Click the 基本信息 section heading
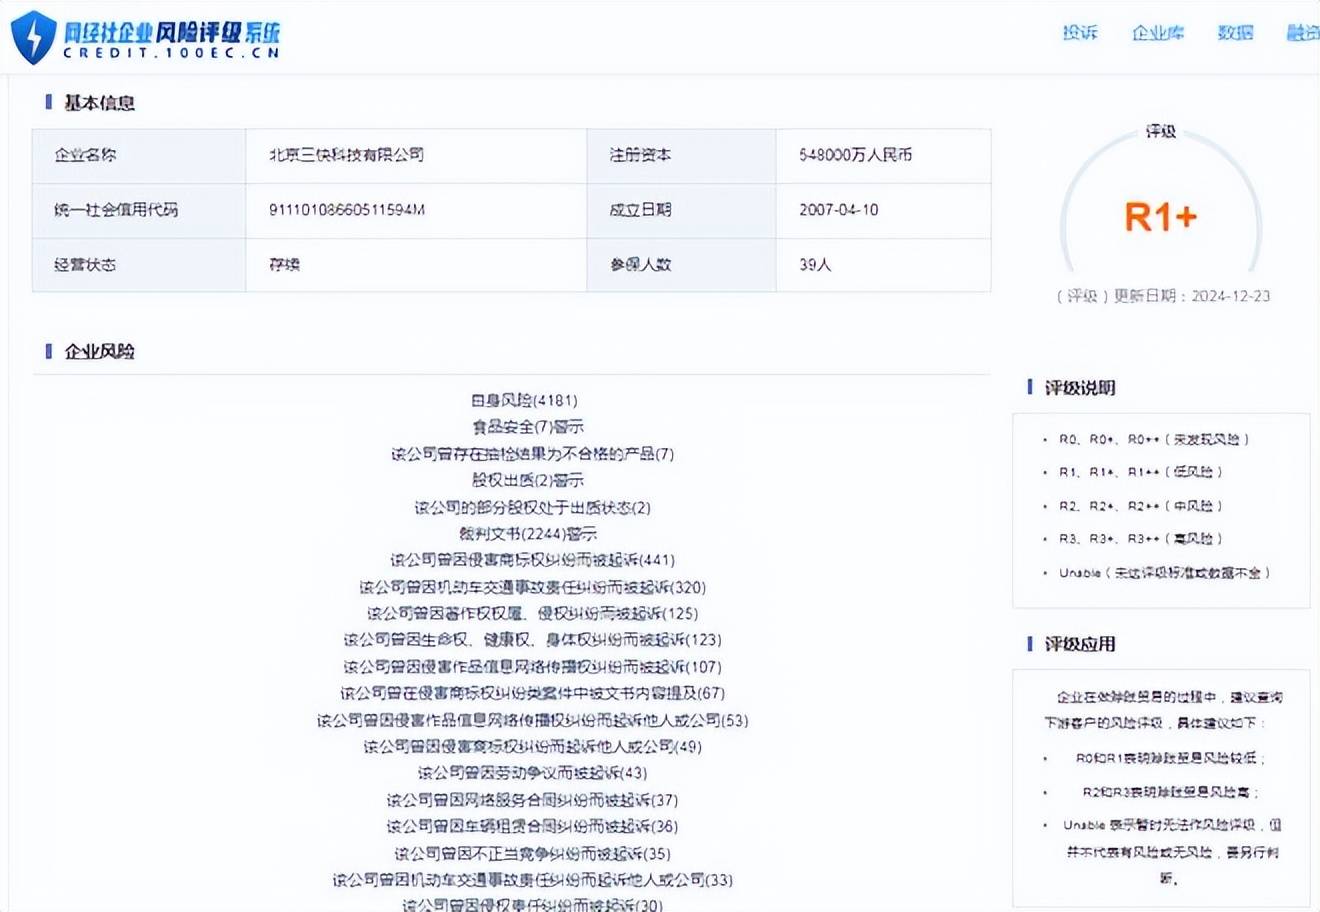Viewport: 1320px width, 912px height. pyautogui.click(x=99, y=102)
